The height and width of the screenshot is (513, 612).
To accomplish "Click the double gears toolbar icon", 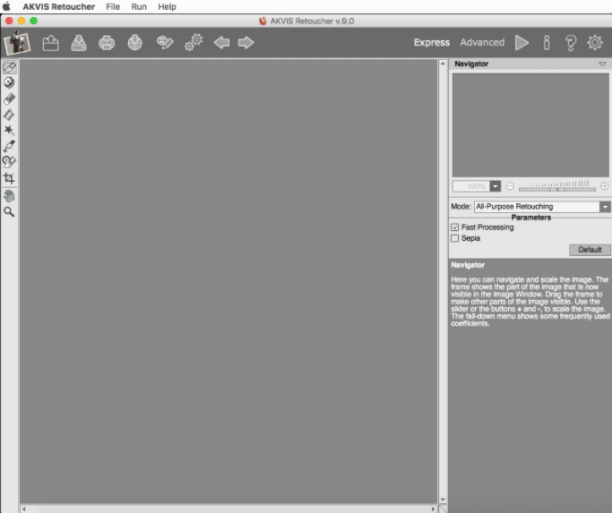I will click(x=194, y=43).
